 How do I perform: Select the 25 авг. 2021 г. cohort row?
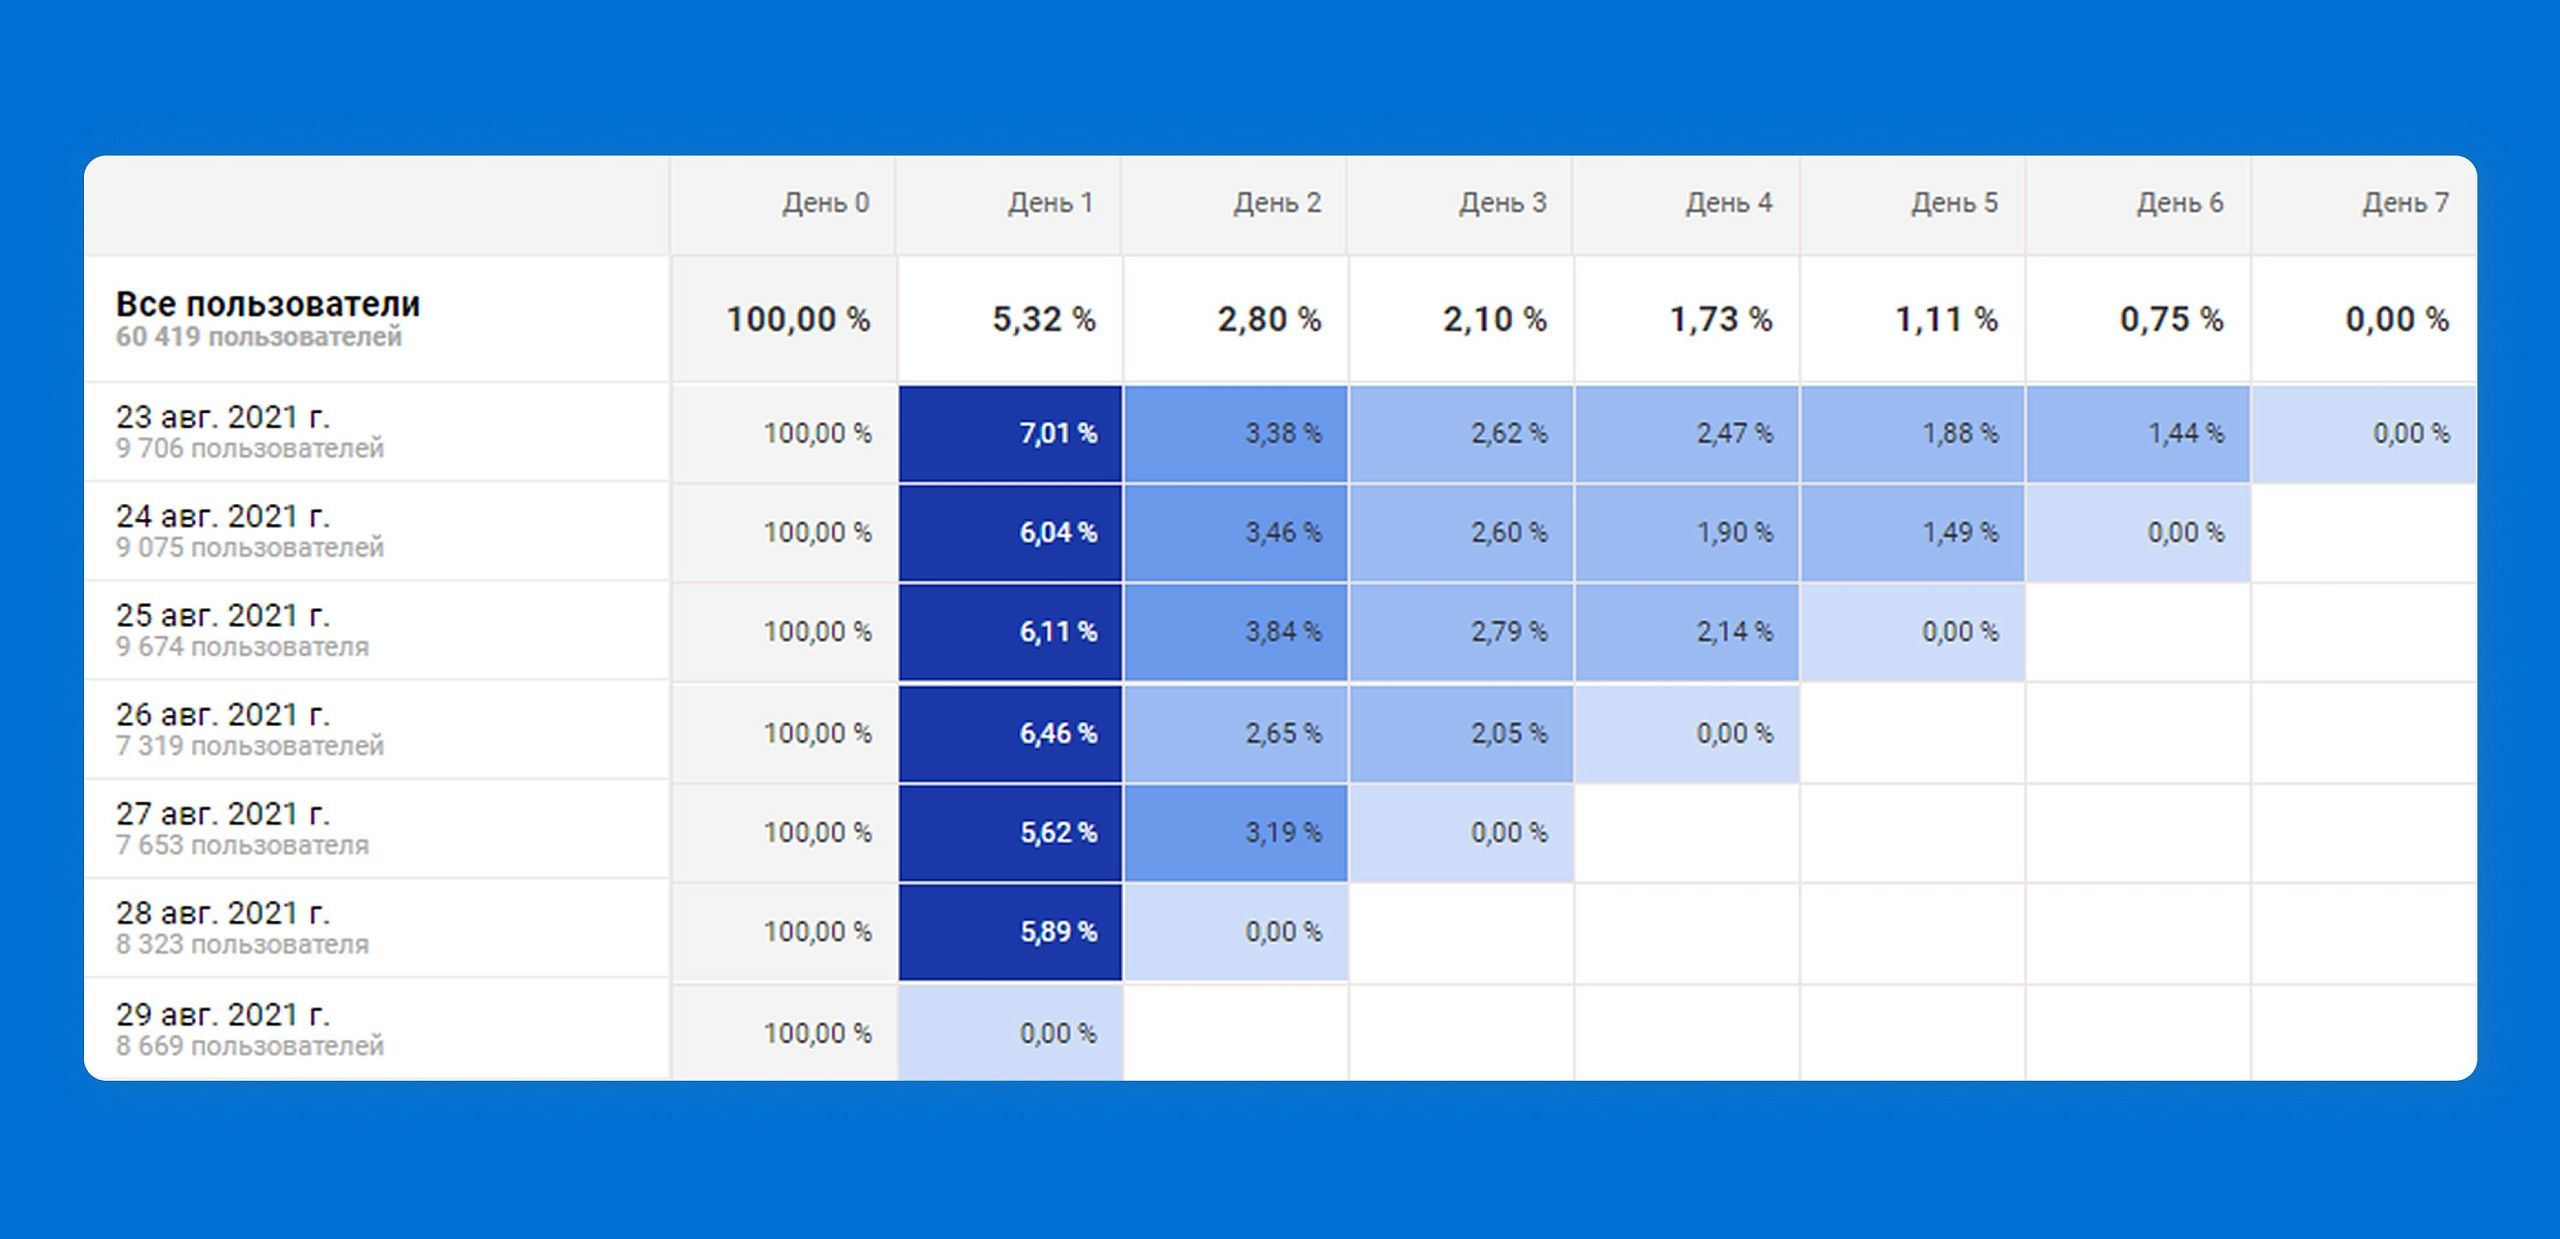(x=223, y=616)
